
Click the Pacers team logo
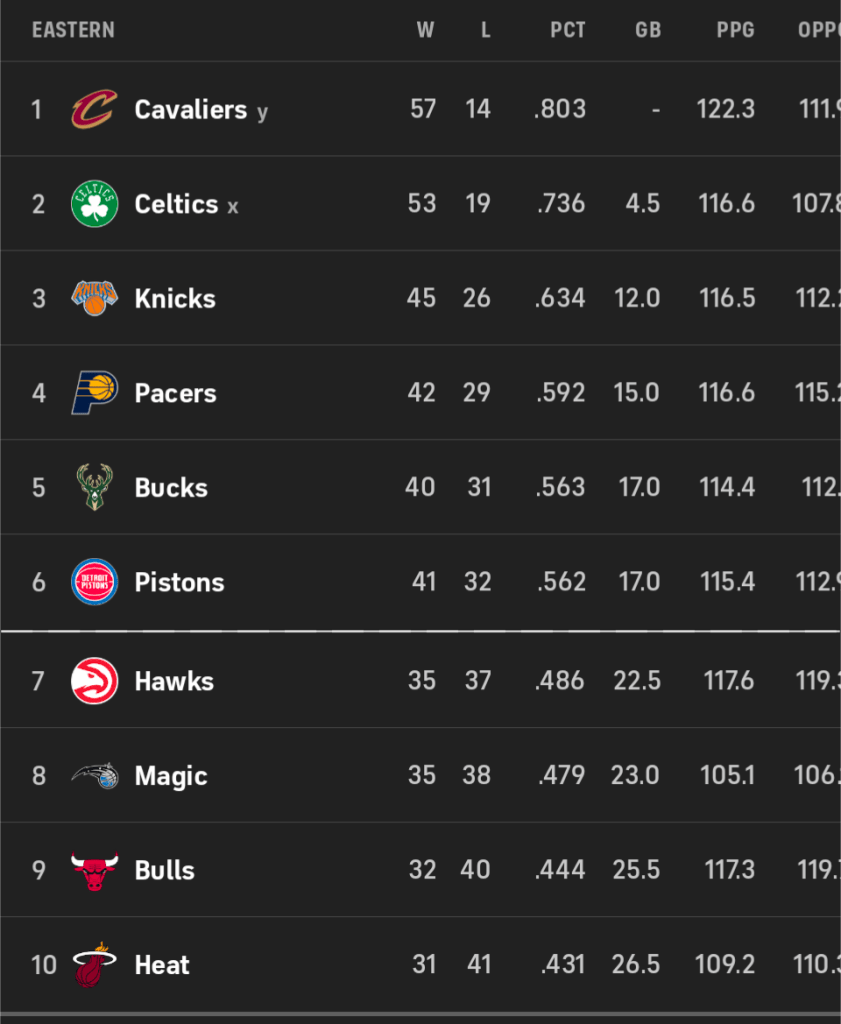[x=94, y=393]
